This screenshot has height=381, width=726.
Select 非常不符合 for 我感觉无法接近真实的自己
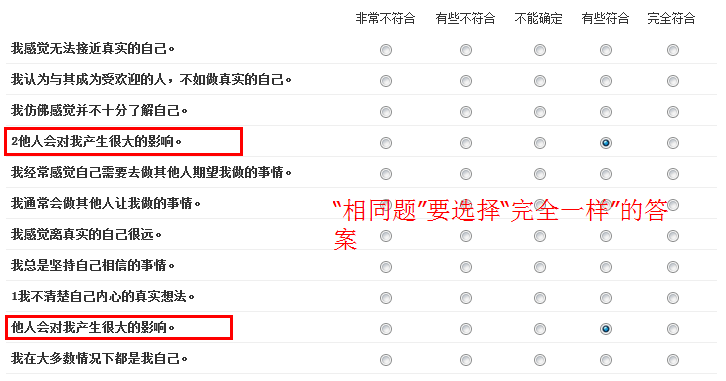386,50
